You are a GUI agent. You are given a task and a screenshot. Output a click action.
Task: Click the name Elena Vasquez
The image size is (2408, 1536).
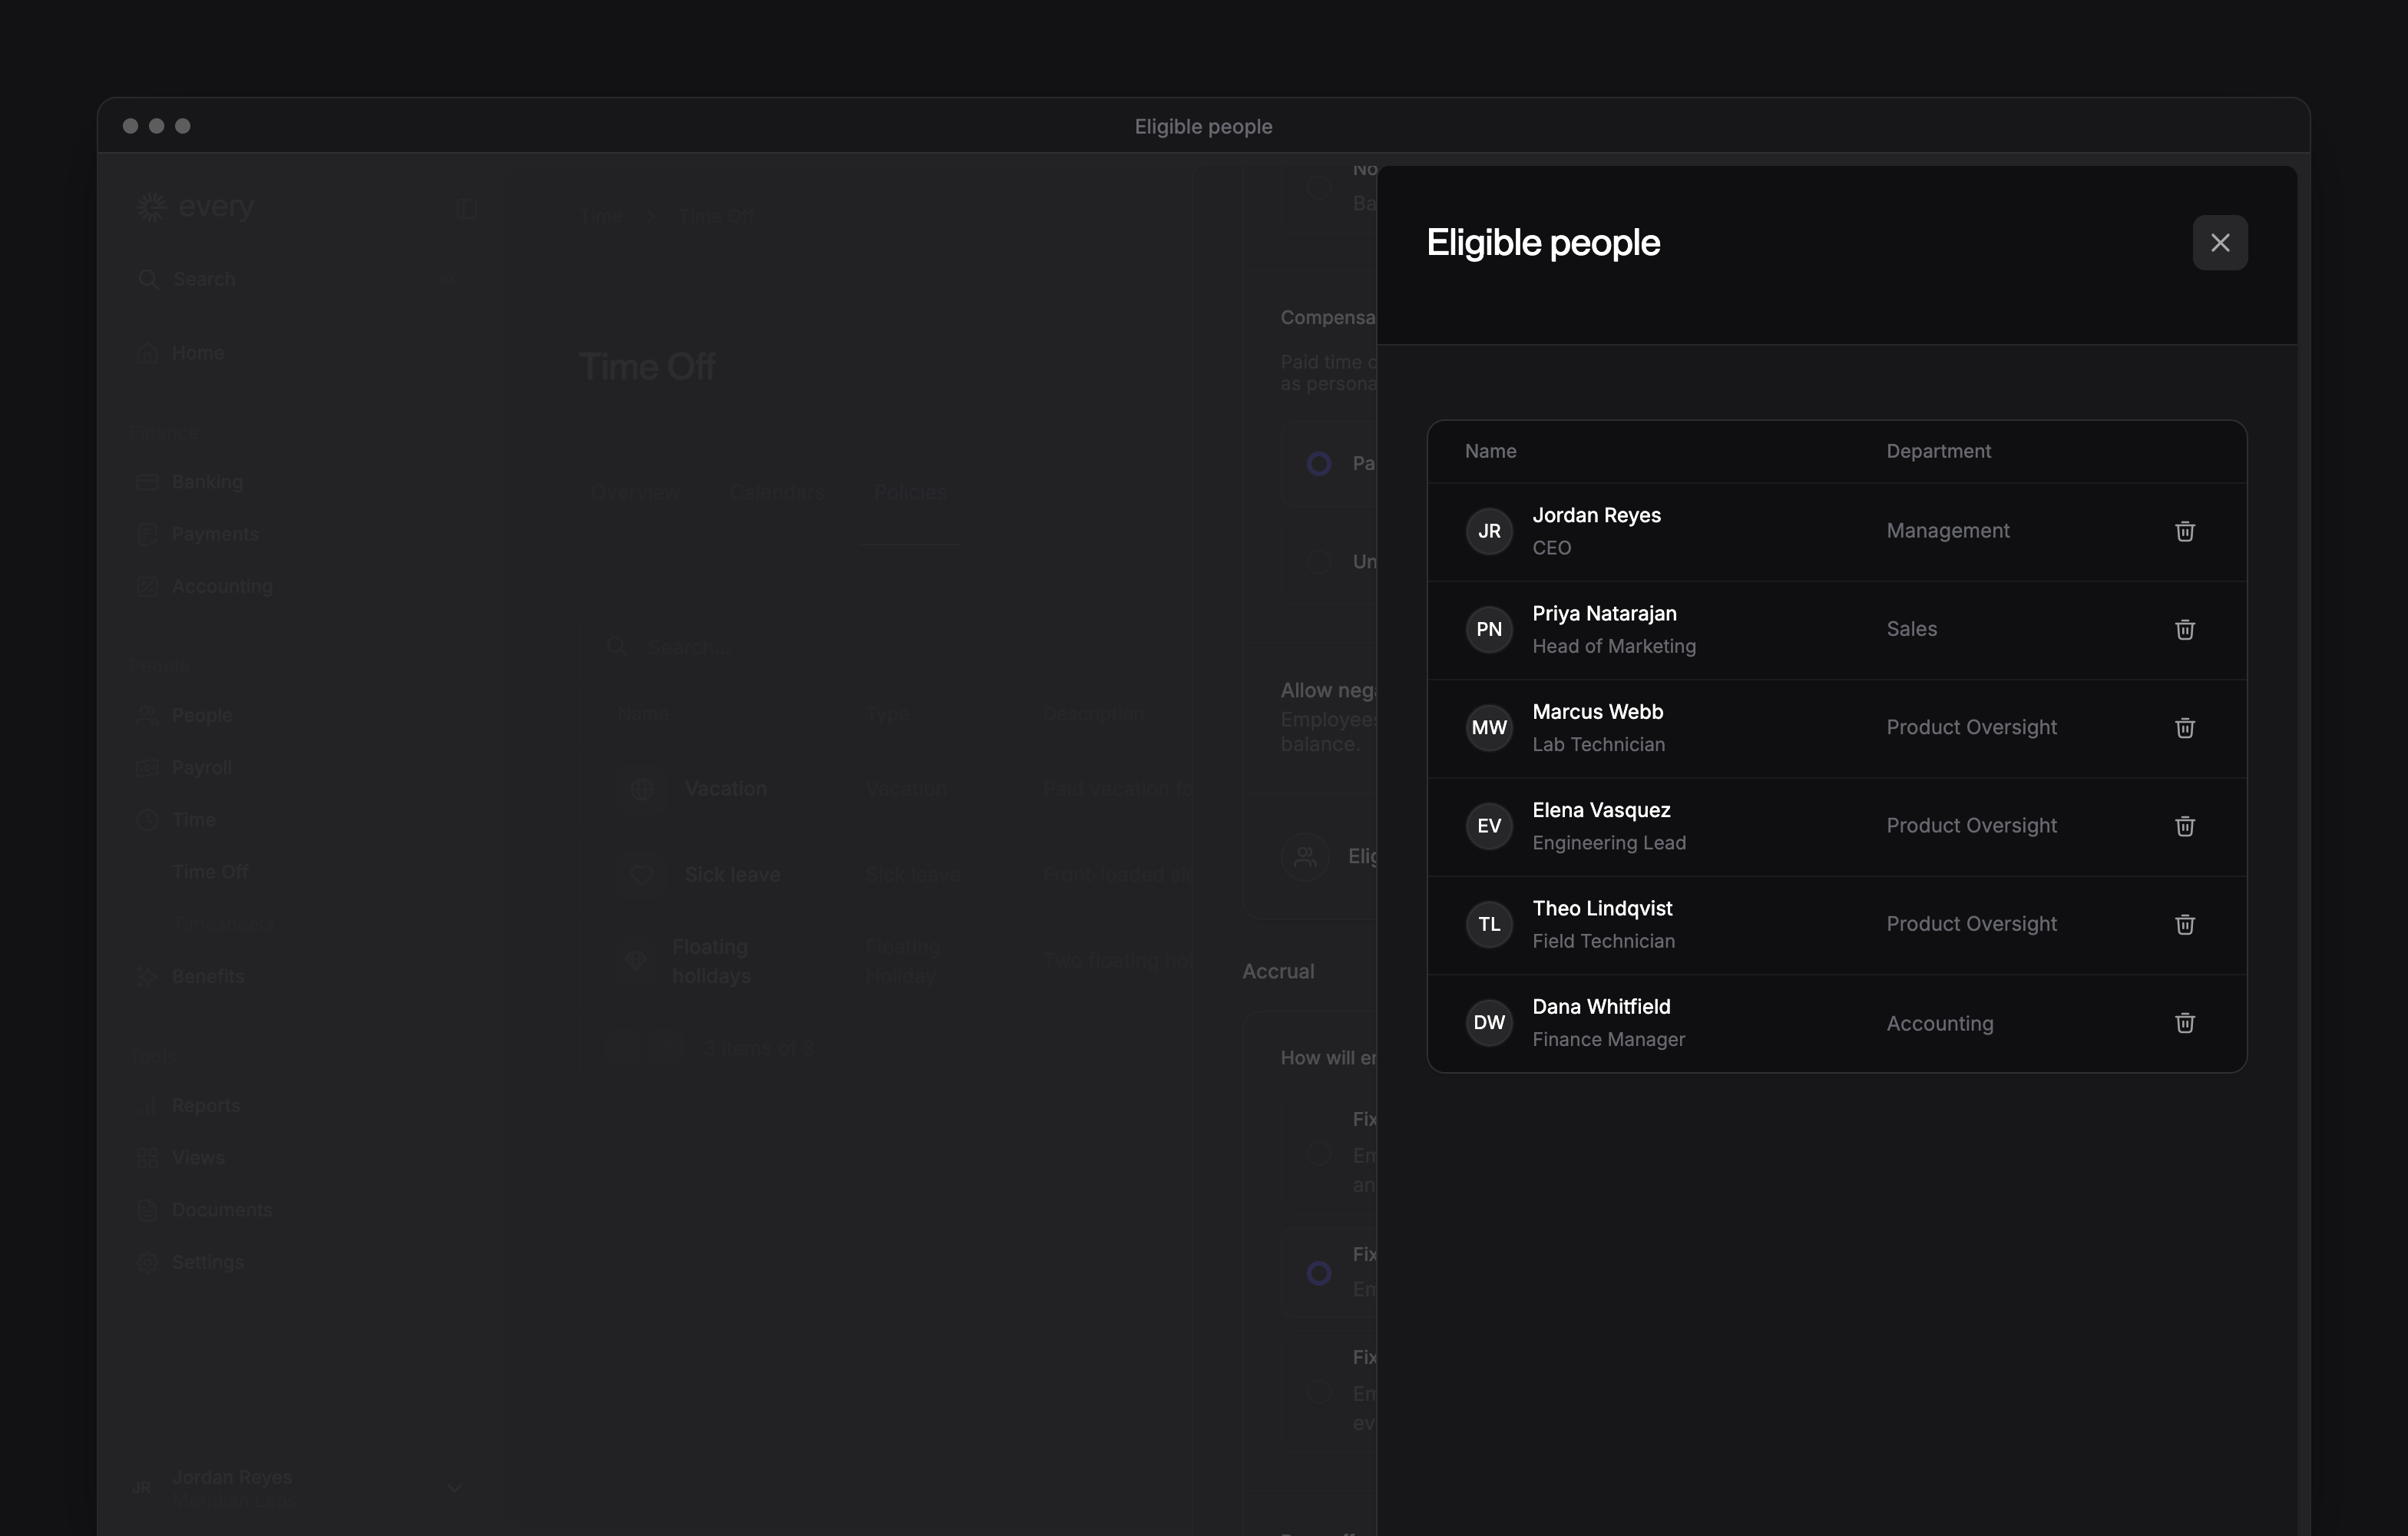point(1601,810)
